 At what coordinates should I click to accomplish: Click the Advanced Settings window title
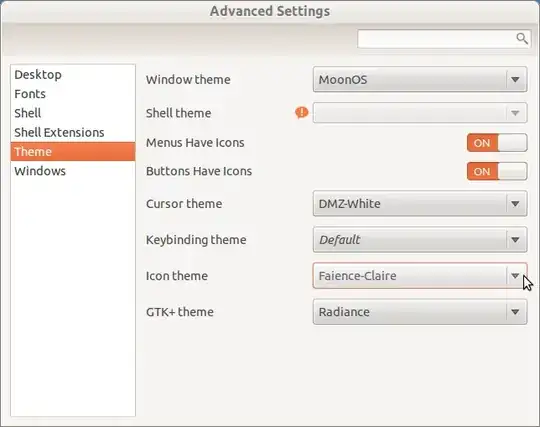270,11
